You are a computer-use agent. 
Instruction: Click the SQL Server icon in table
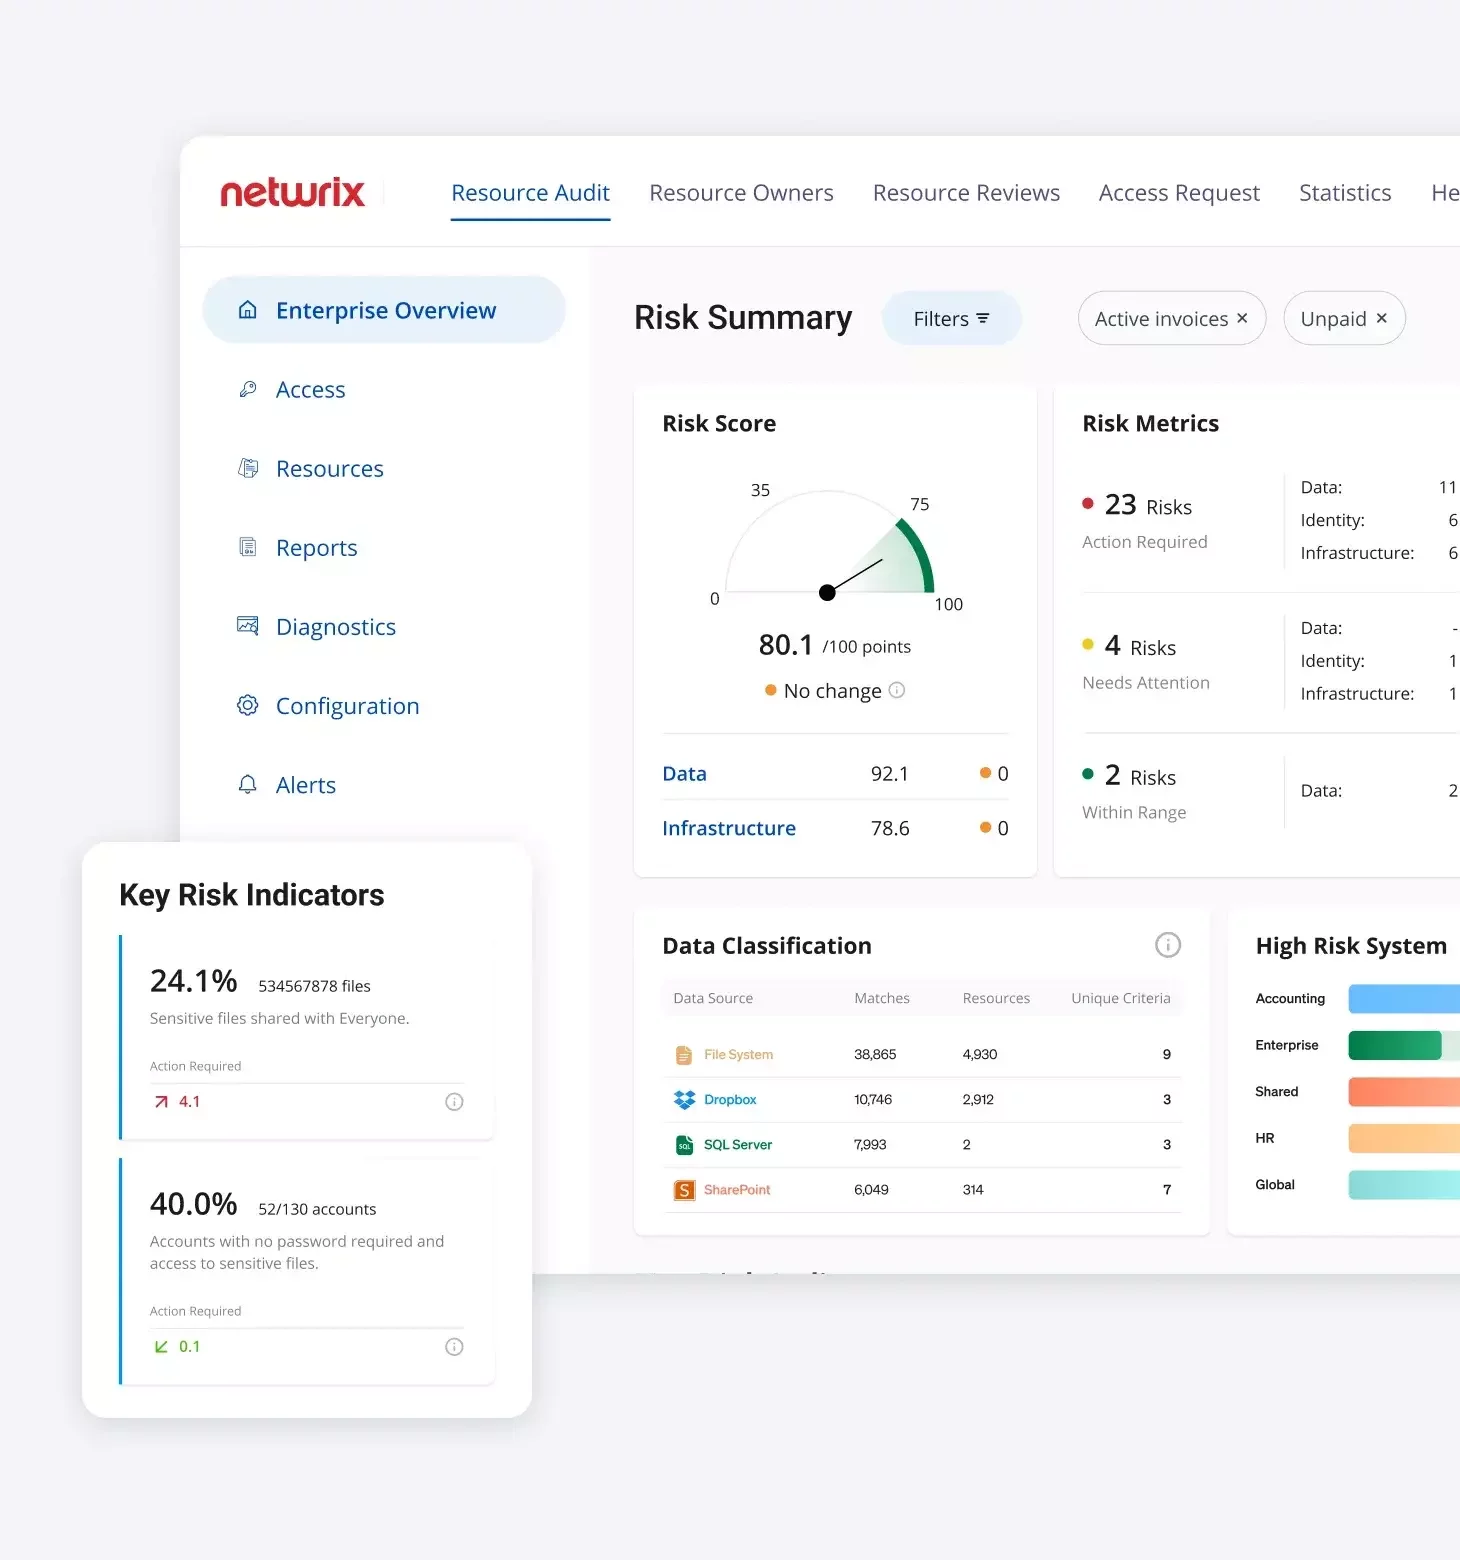684,1145
